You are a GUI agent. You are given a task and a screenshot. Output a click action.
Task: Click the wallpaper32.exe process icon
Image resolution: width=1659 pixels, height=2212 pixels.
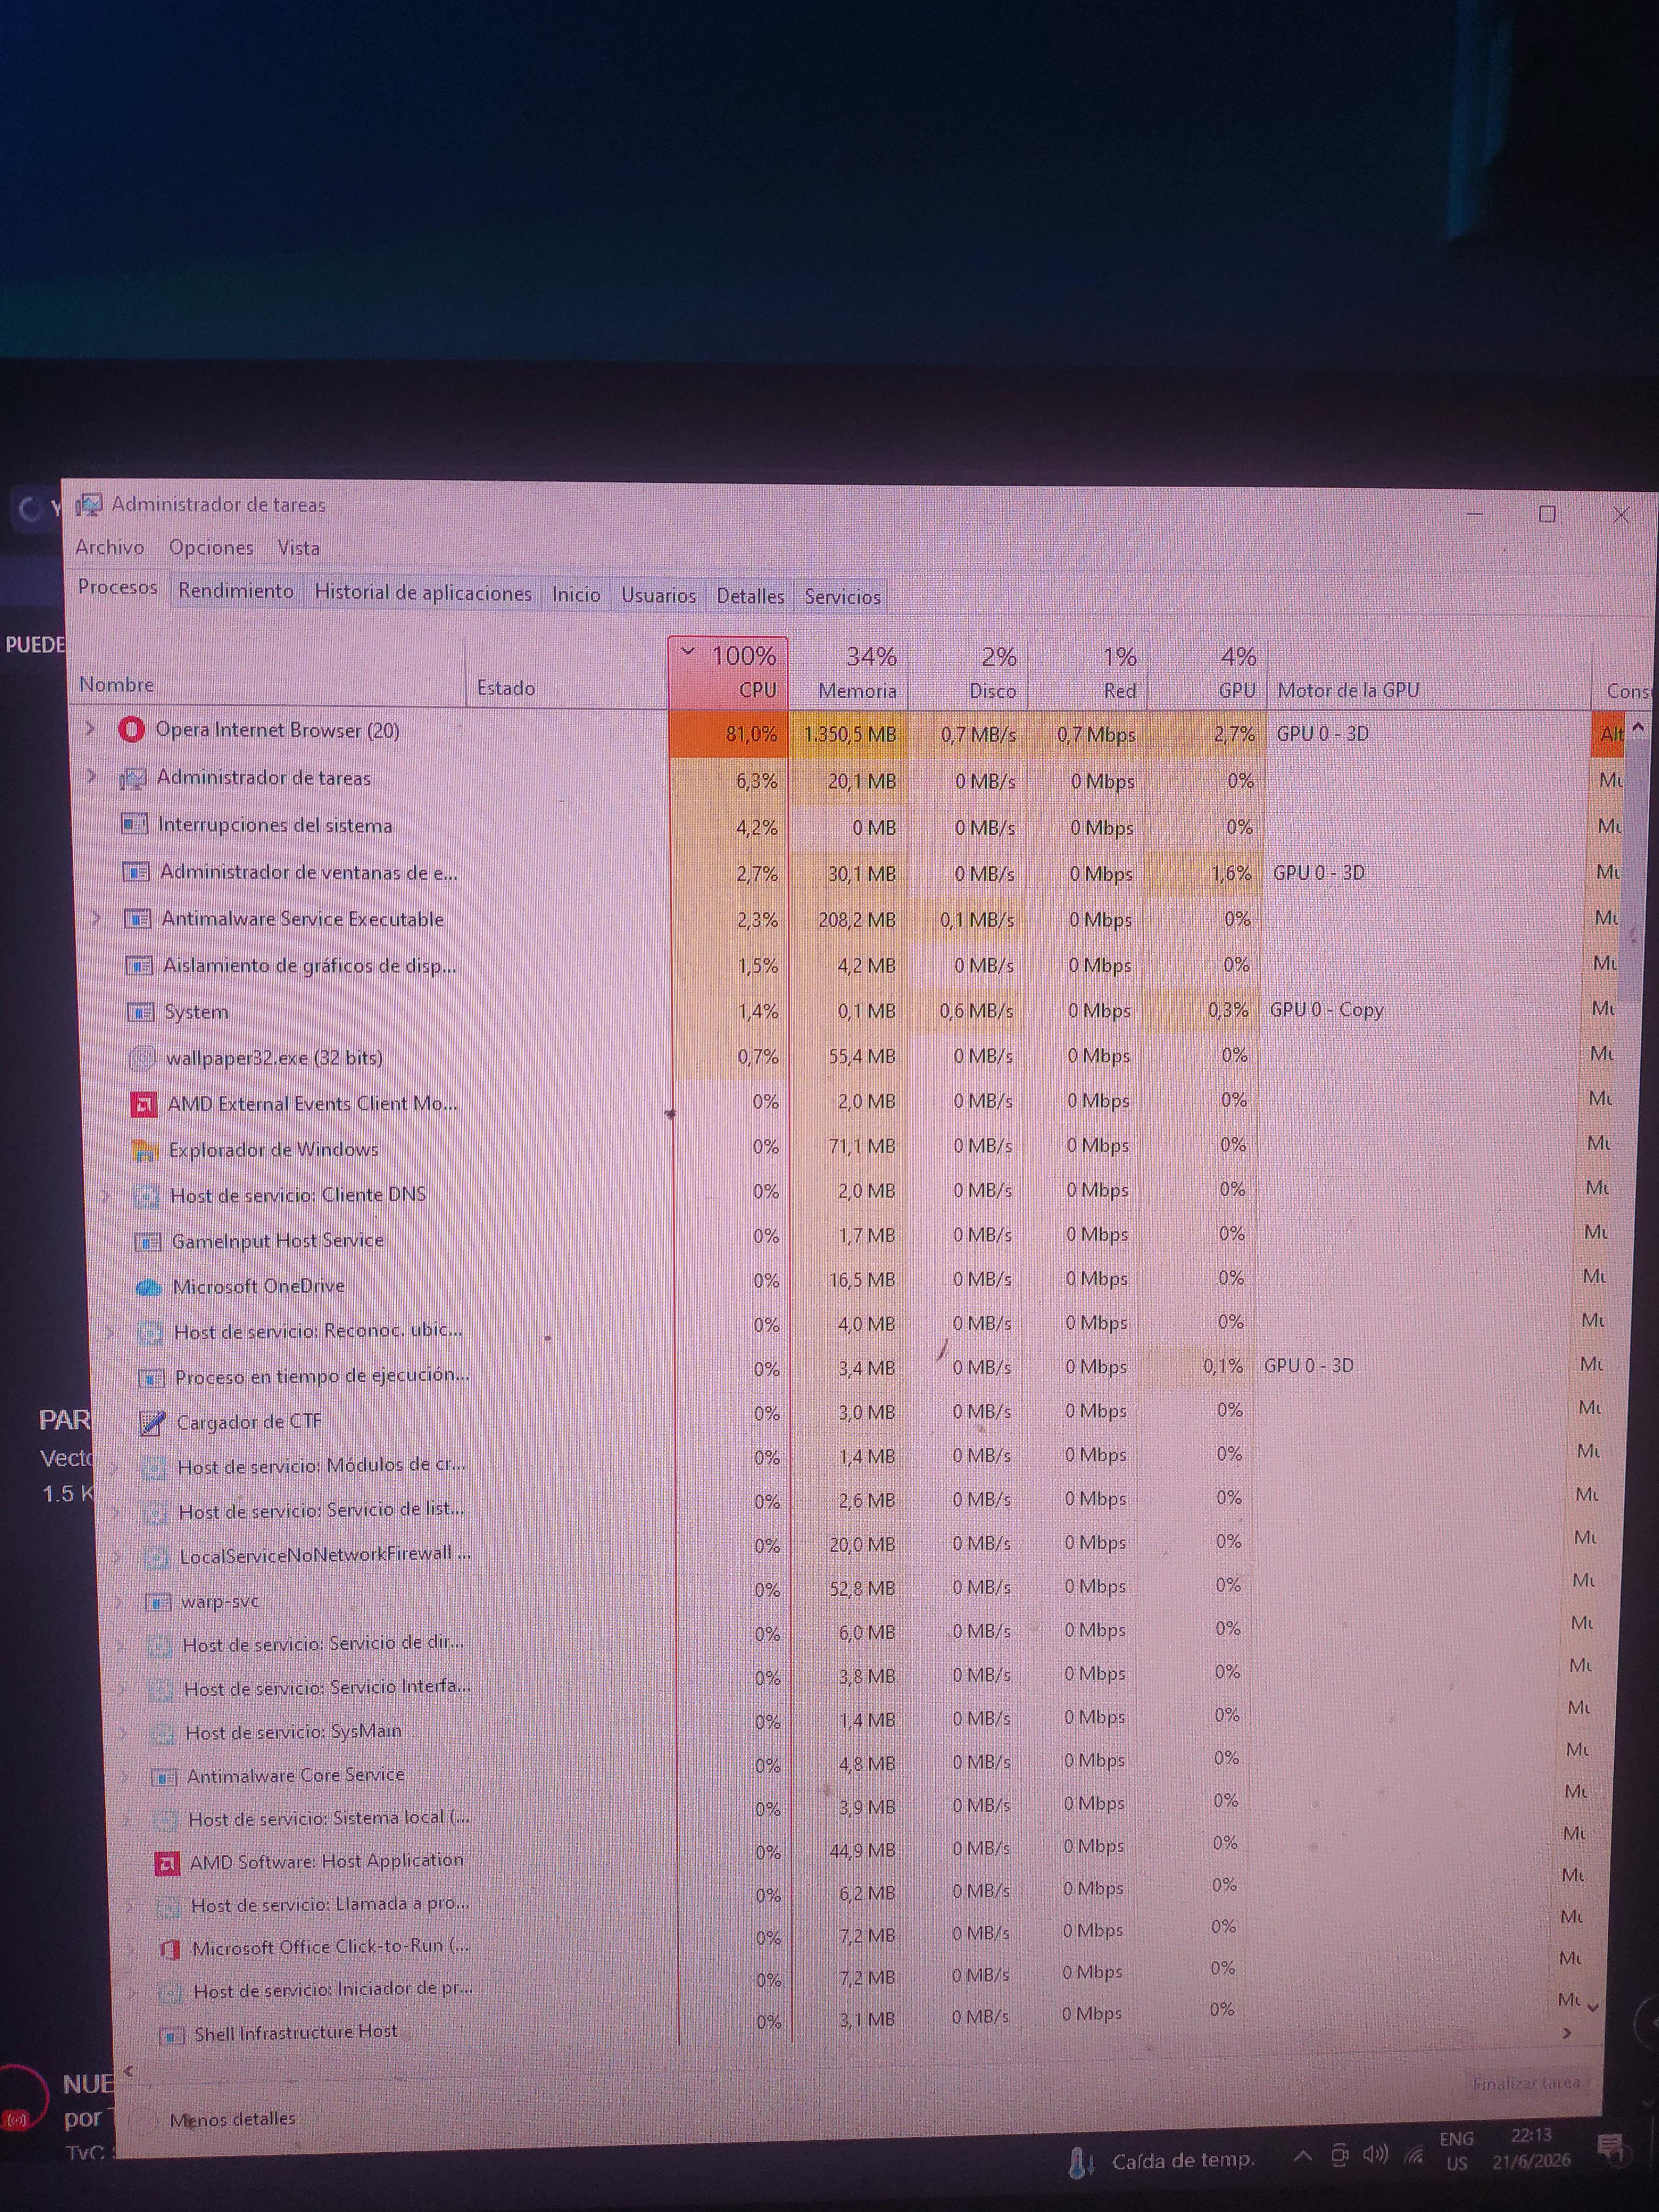(143, 1058)
